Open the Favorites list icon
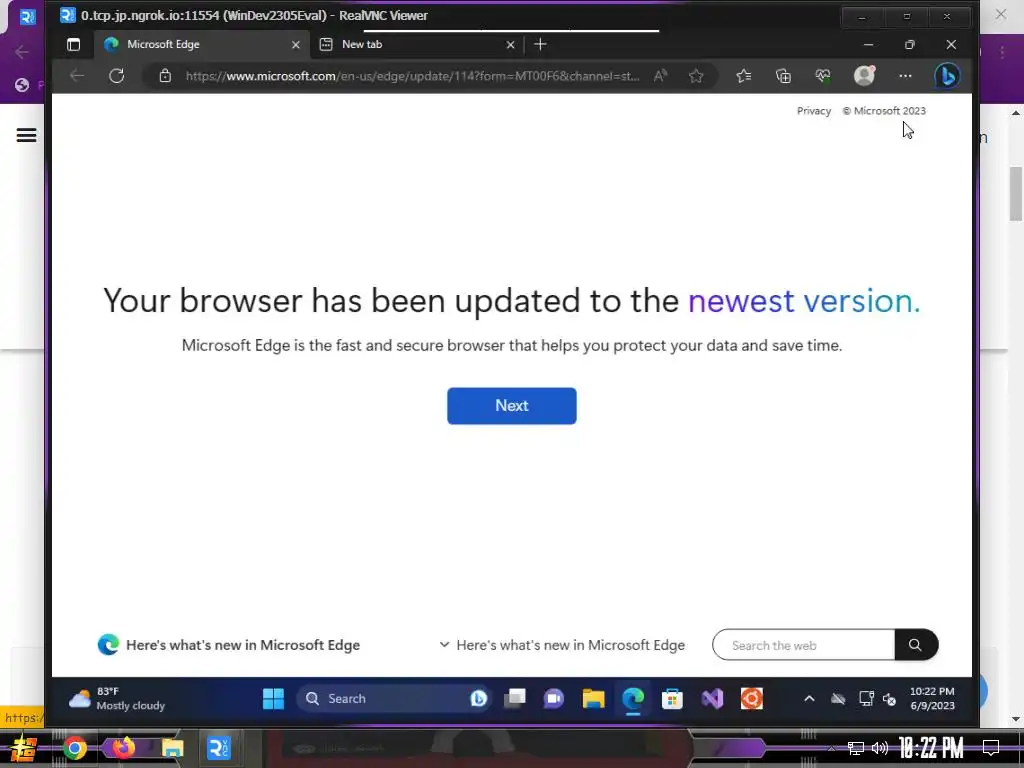Viewport: 1024px width, 768px height. coord(744,76)
